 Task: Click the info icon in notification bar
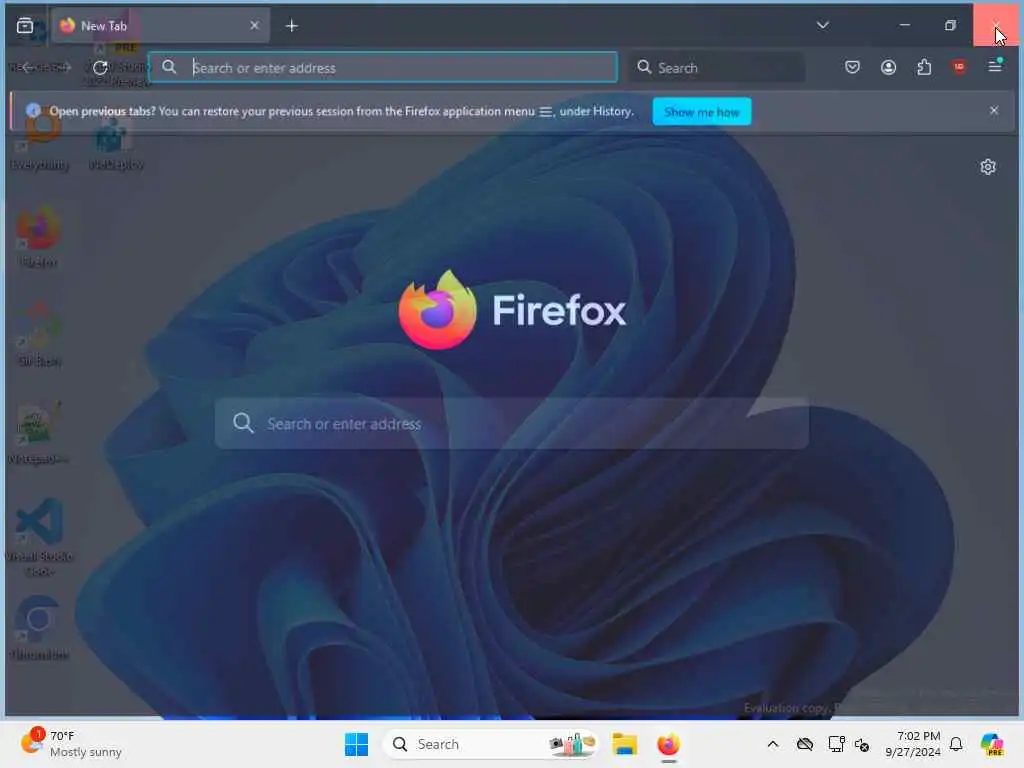click(x=34, y=111)
